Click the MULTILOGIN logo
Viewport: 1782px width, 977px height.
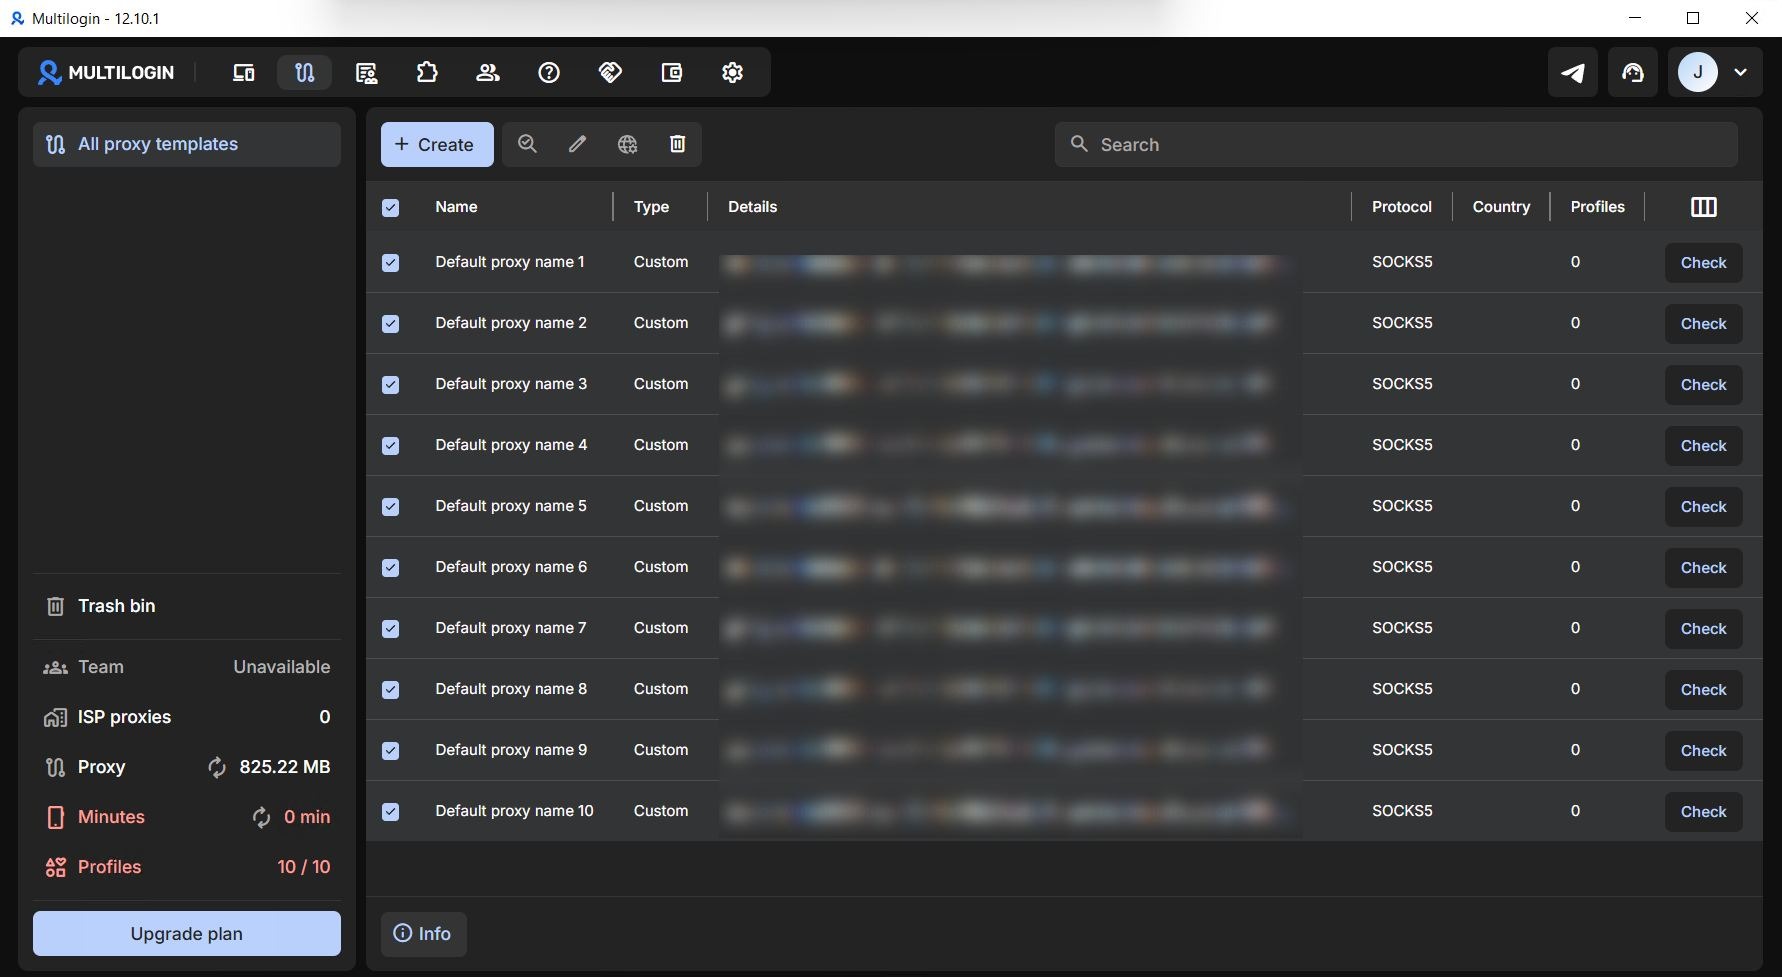pyautogui.click(x=106, y=72)
